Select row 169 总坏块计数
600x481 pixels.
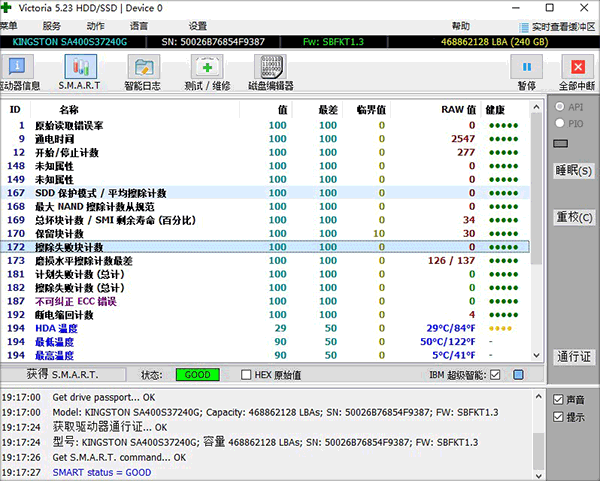click(x=265, y=220)
